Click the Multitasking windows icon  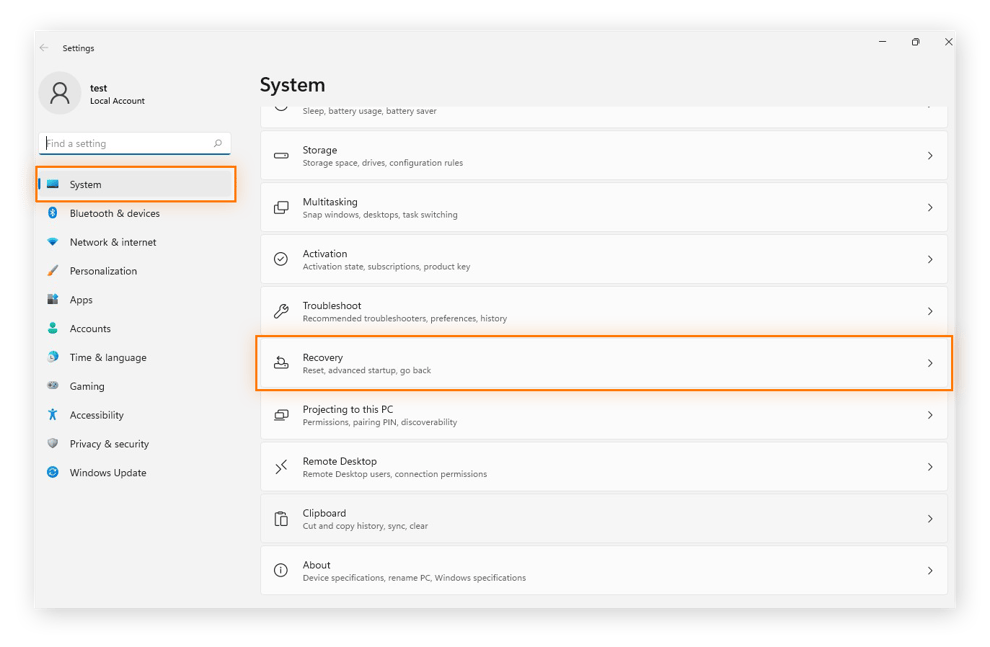click(281, 208)
